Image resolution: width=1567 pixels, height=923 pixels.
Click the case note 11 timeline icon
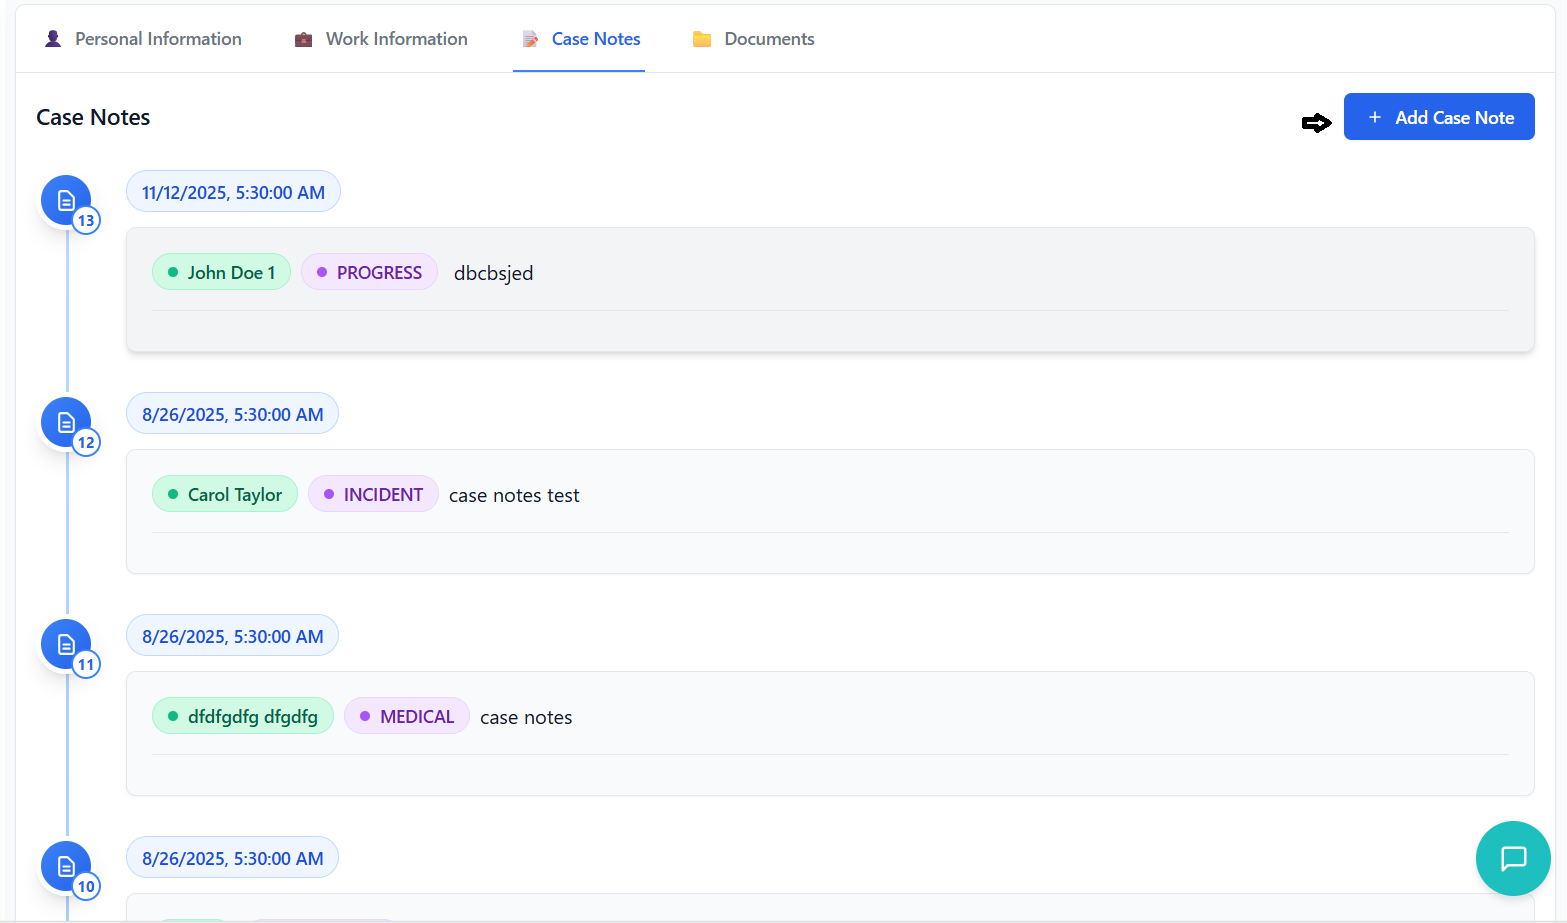66,645
